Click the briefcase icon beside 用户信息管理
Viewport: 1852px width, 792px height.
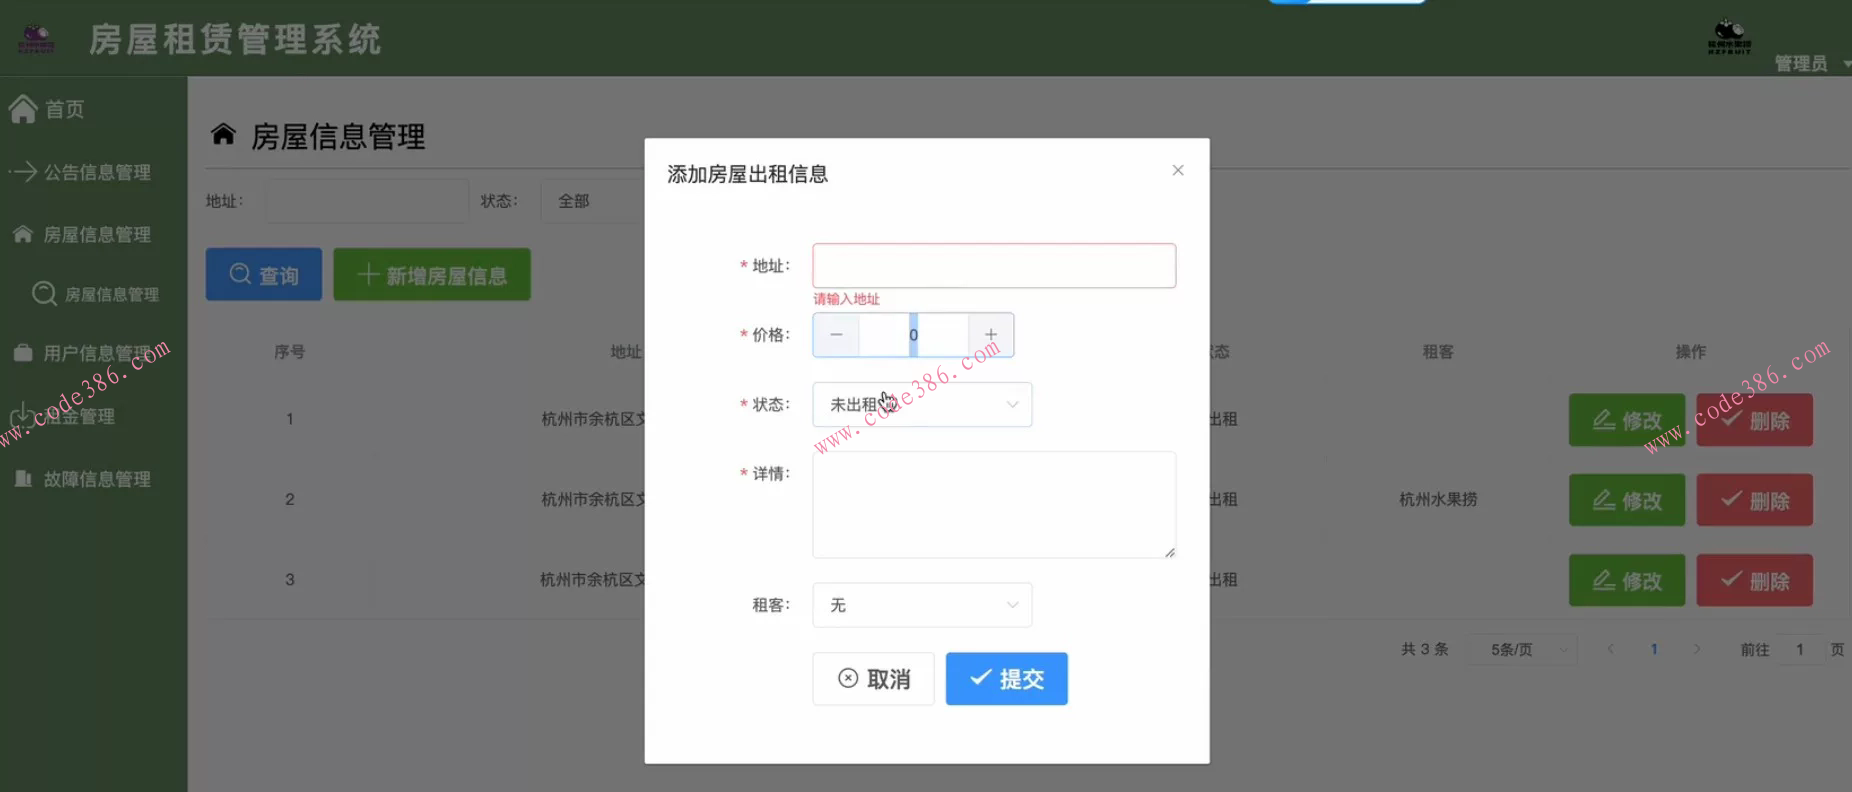(x=23, y=353)
